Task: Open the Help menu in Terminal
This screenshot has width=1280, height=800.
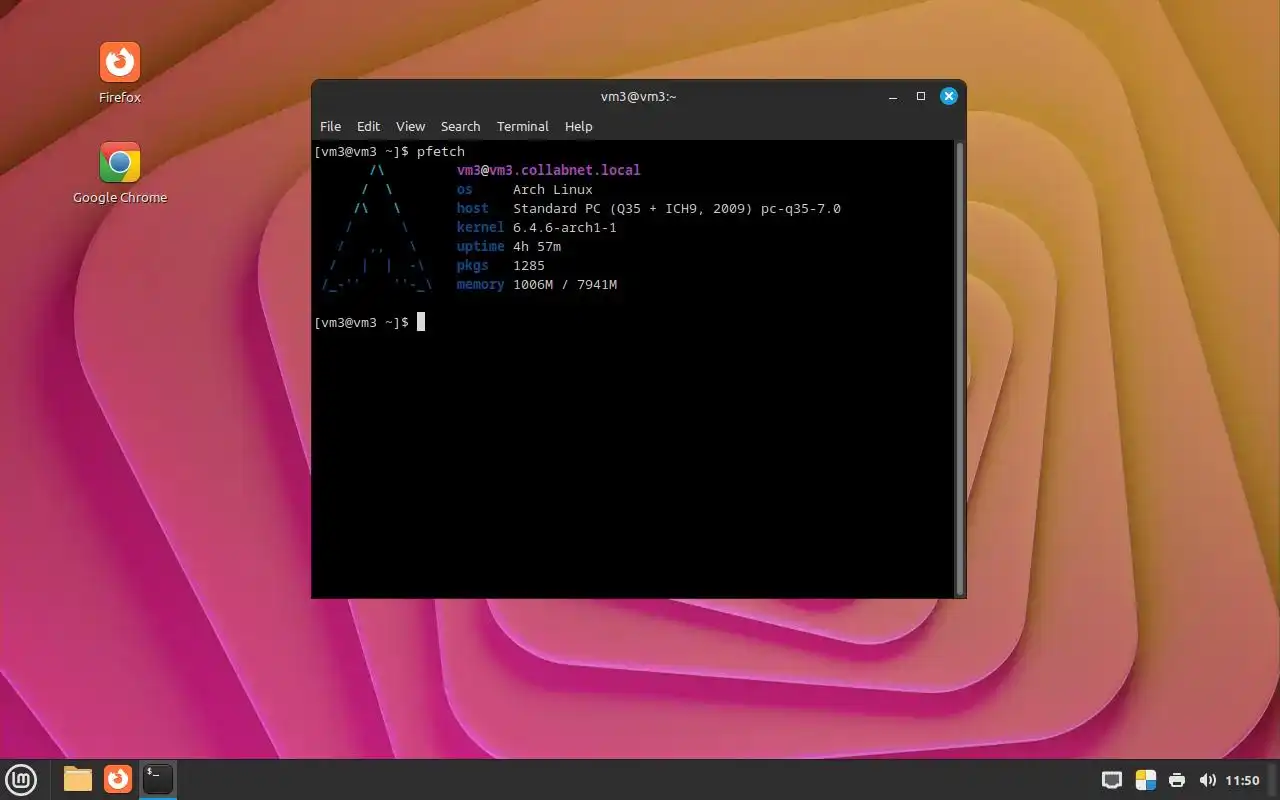Action: pos(578,126)
